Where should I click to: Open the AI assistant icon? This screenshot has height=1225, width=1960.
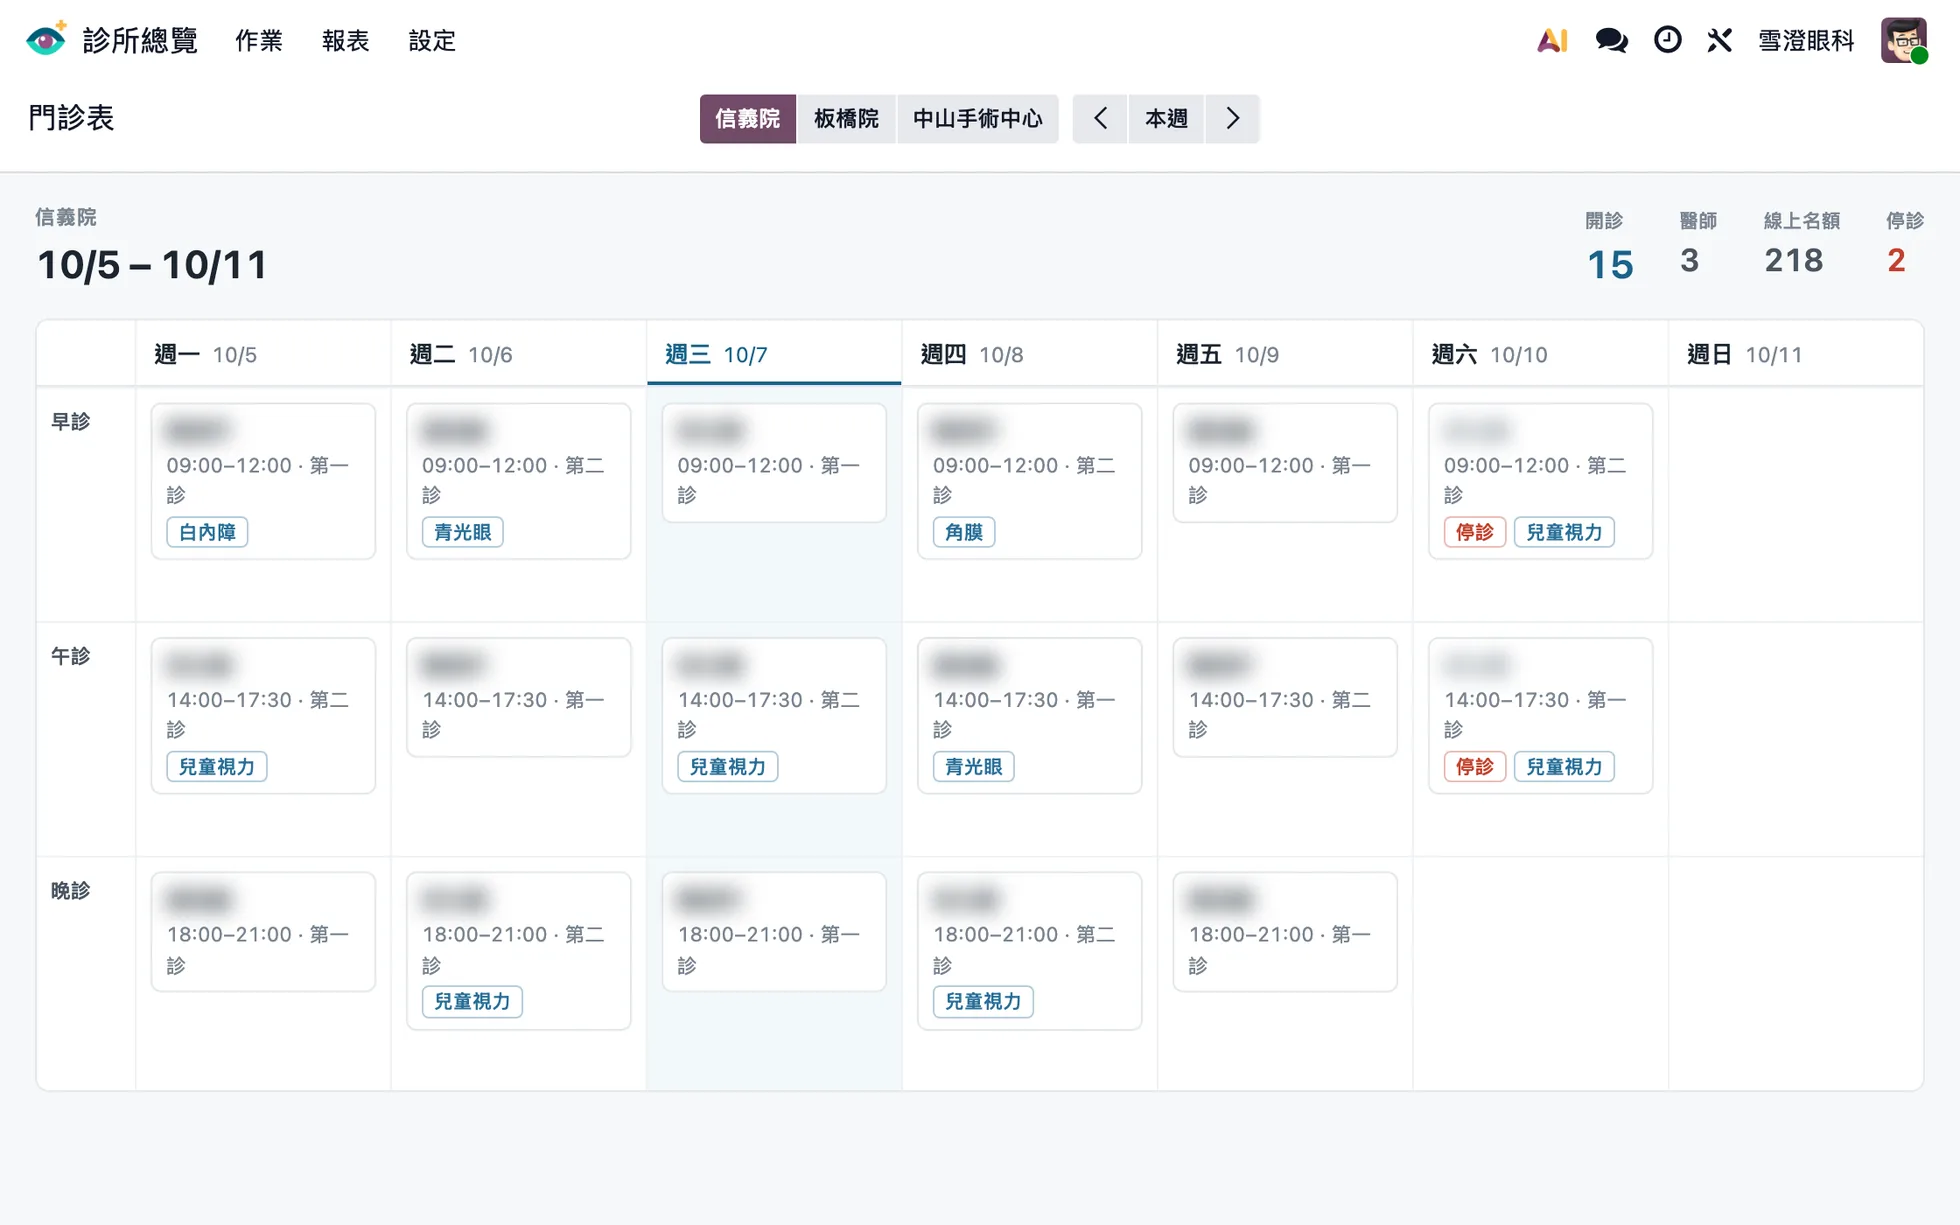[1552, 40]
